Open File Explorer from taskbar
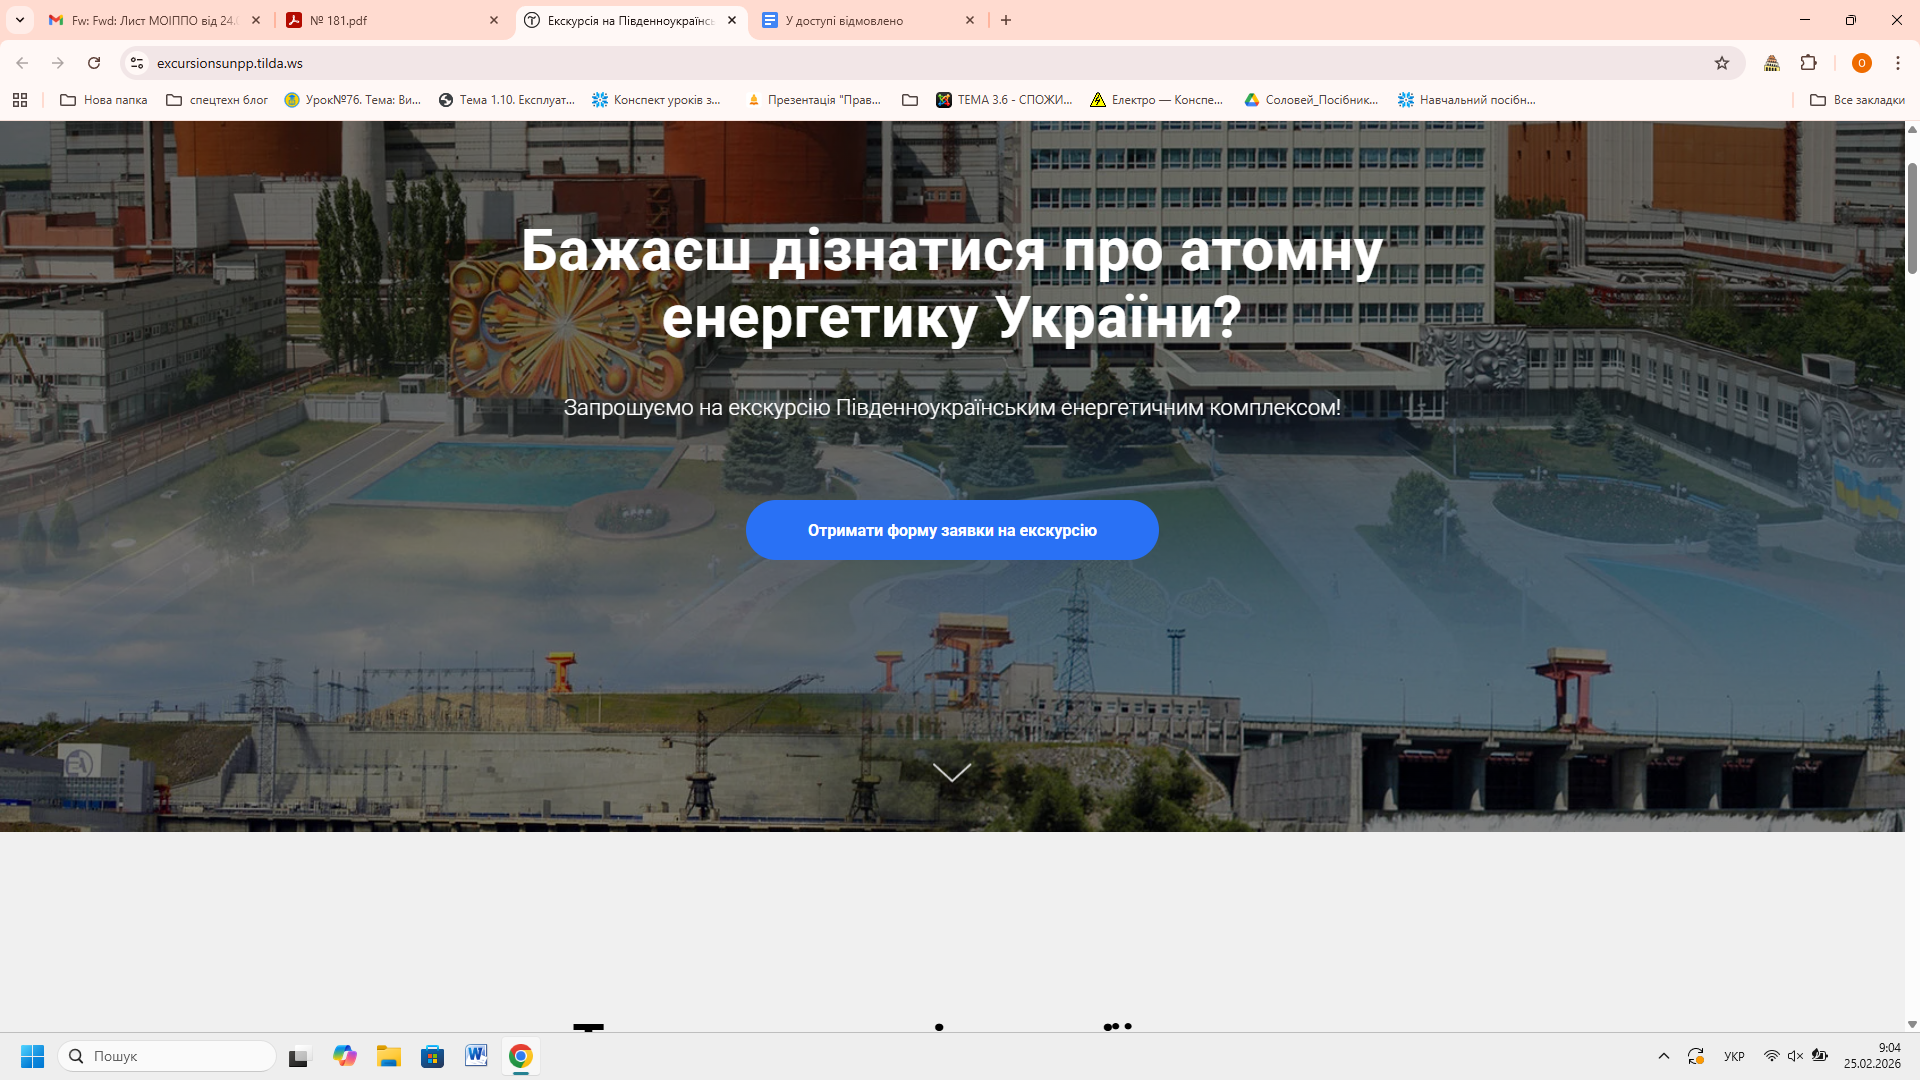Image resolution: width=1920 pixels, height=1080 pixels. [388, 1056]
